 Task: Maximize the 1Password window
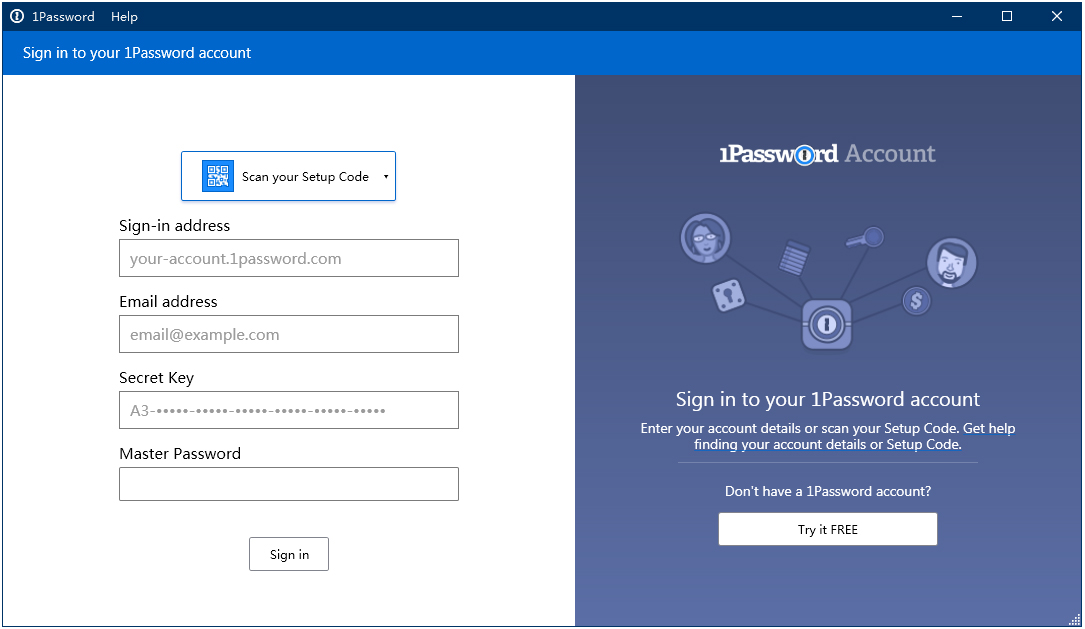(1007, 16)
